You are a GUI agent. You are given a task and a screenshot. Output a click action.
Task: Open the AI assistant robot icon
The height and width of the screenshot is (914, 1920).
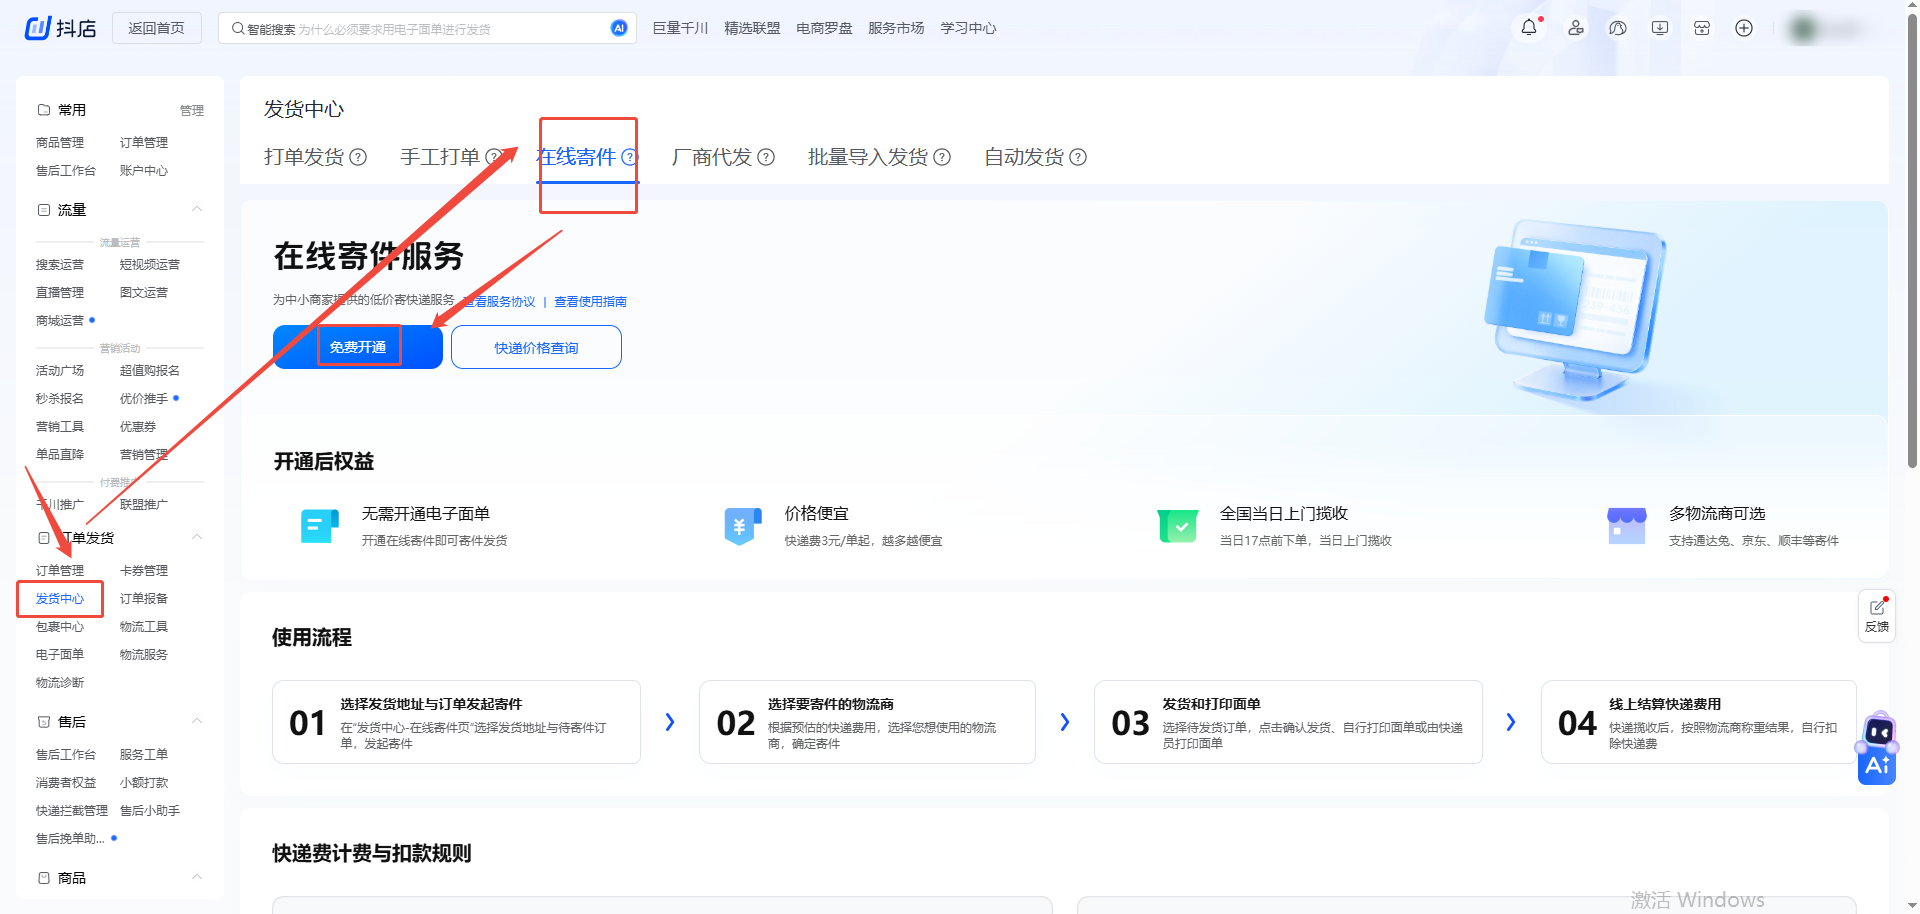pos(1877,750)
